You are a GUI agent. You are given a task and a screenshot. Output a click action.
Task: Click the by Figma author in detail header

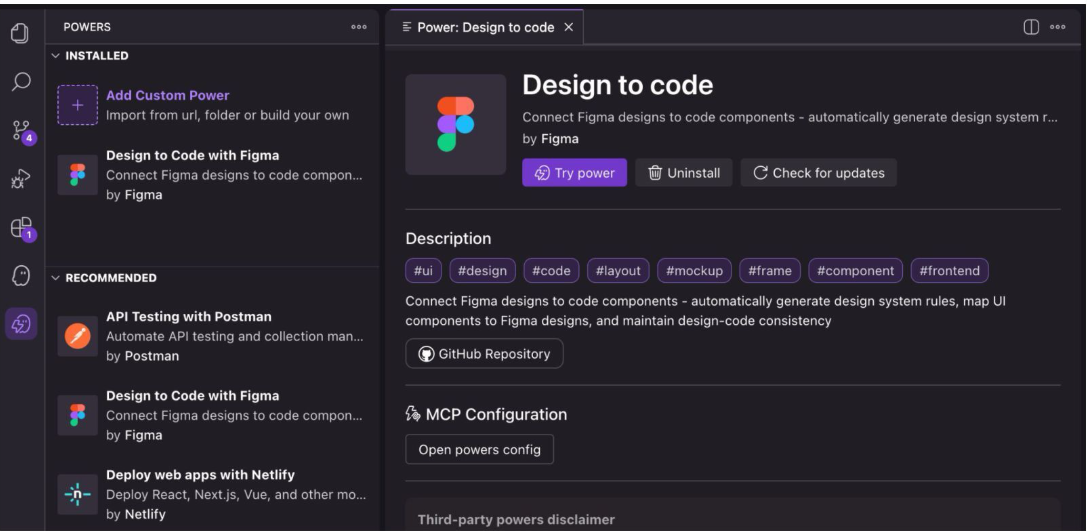tap(550, 139)
